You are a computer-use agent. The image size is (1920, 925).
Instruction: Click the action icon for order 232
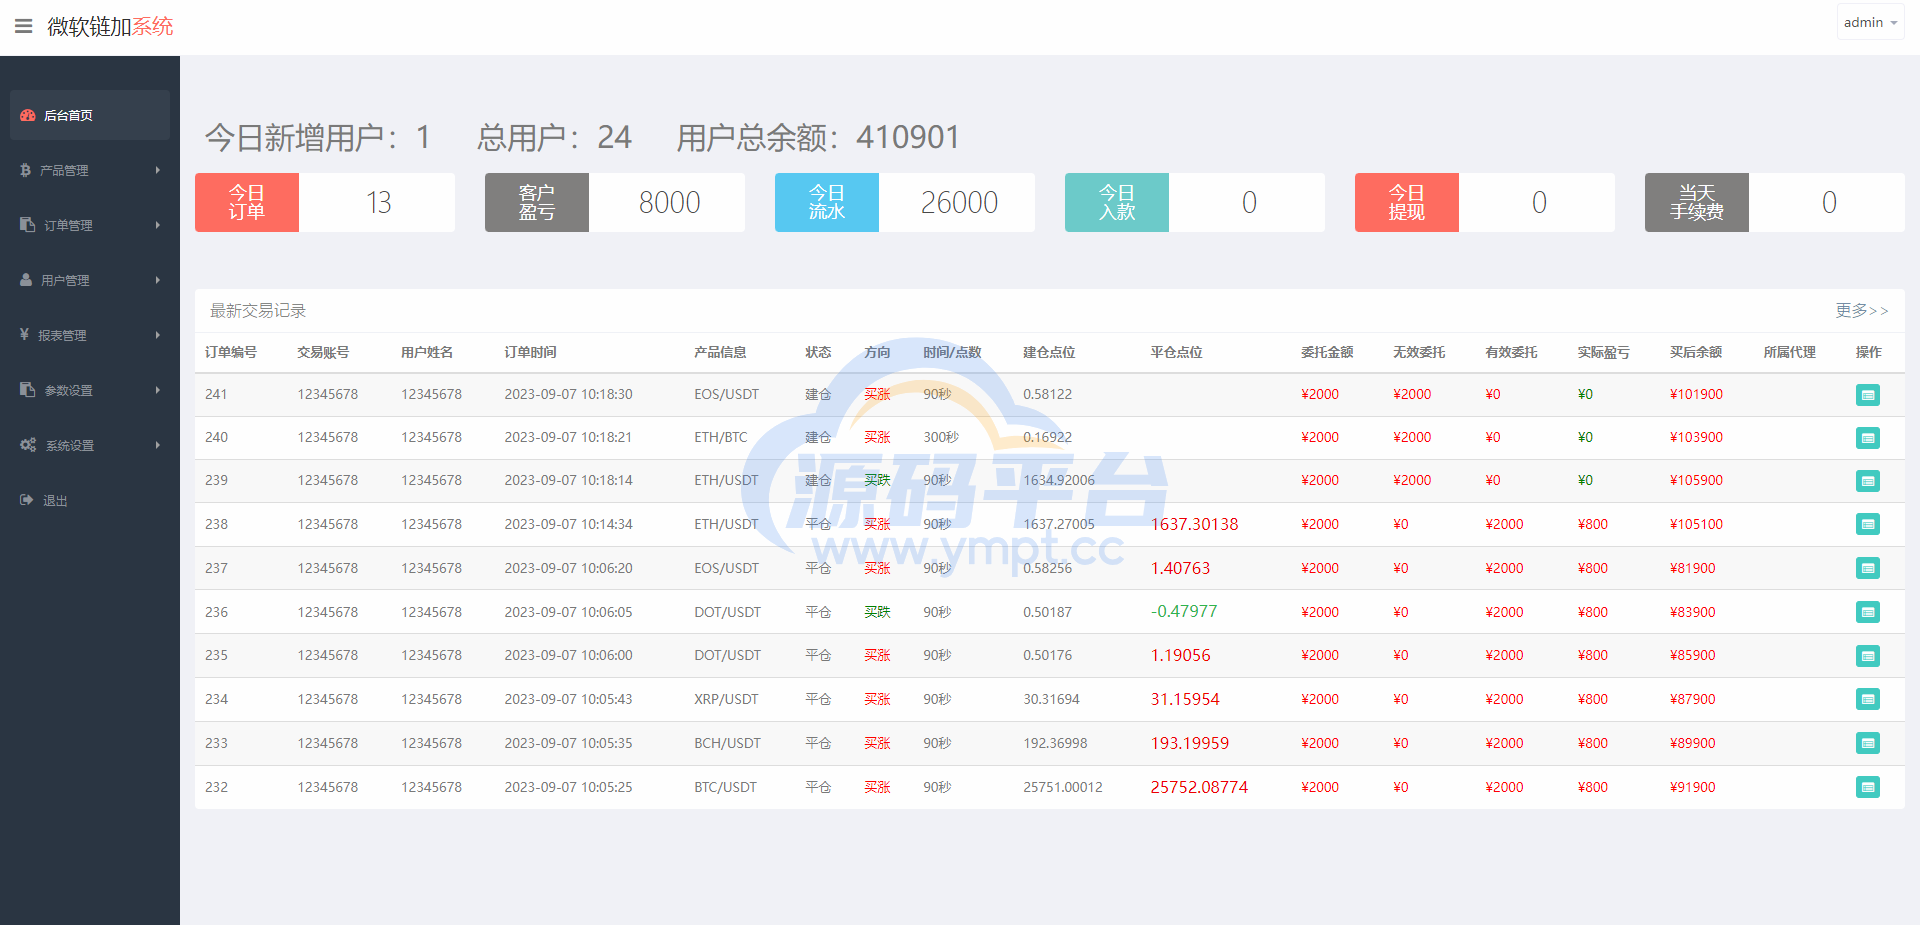1867,788
